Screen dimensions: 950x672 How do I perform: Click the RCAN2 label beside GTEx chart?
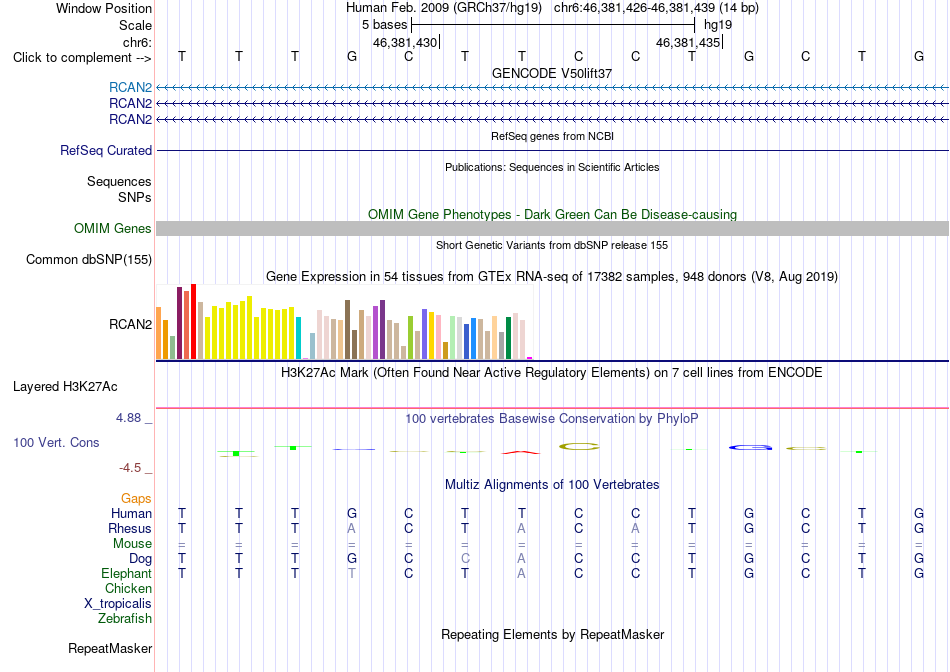(x=130, y=324)
